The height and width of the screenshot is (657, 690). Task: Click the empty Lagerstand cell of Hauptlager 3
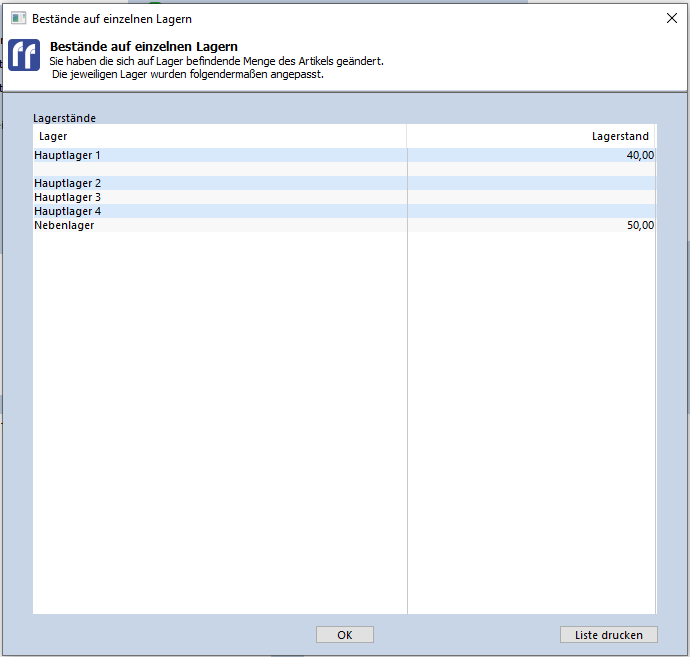(x=530, y=197)
